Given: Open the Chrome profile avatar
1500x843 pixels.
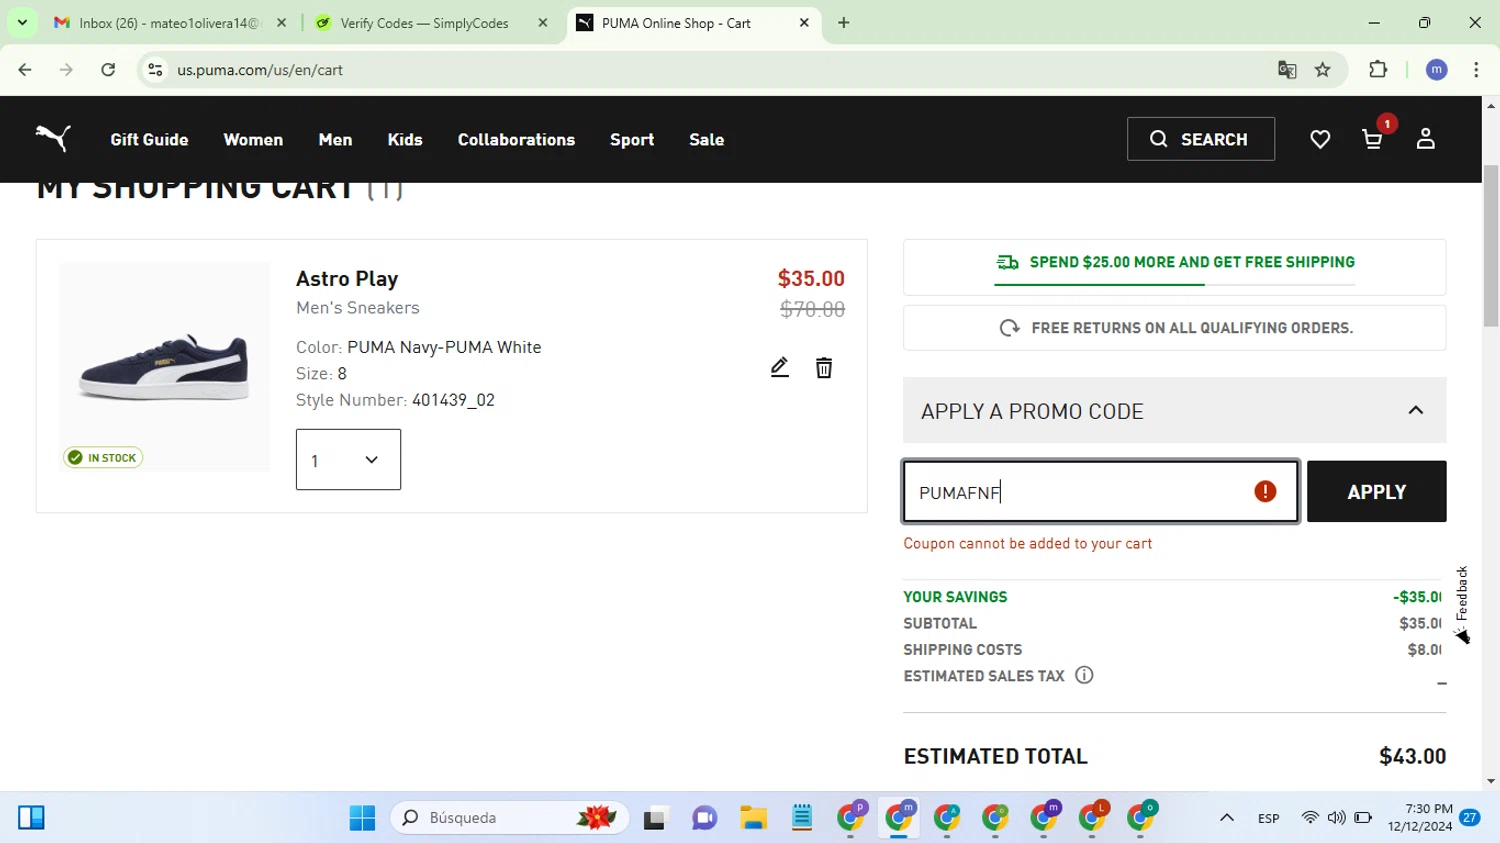Looking at the screenshot, I should click(x=1436, y=70).
